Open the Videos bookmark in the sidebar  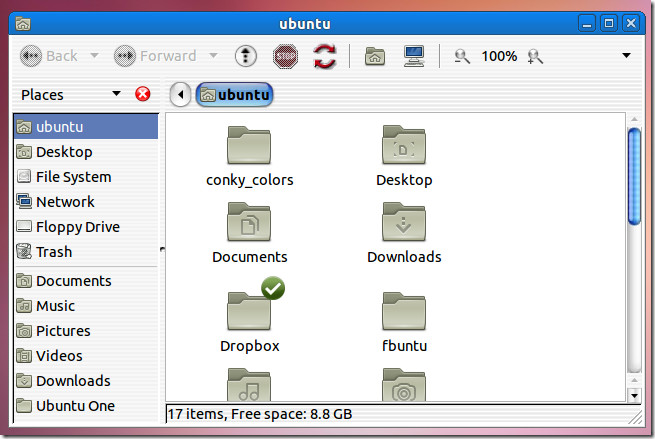[x=86, y=356]
